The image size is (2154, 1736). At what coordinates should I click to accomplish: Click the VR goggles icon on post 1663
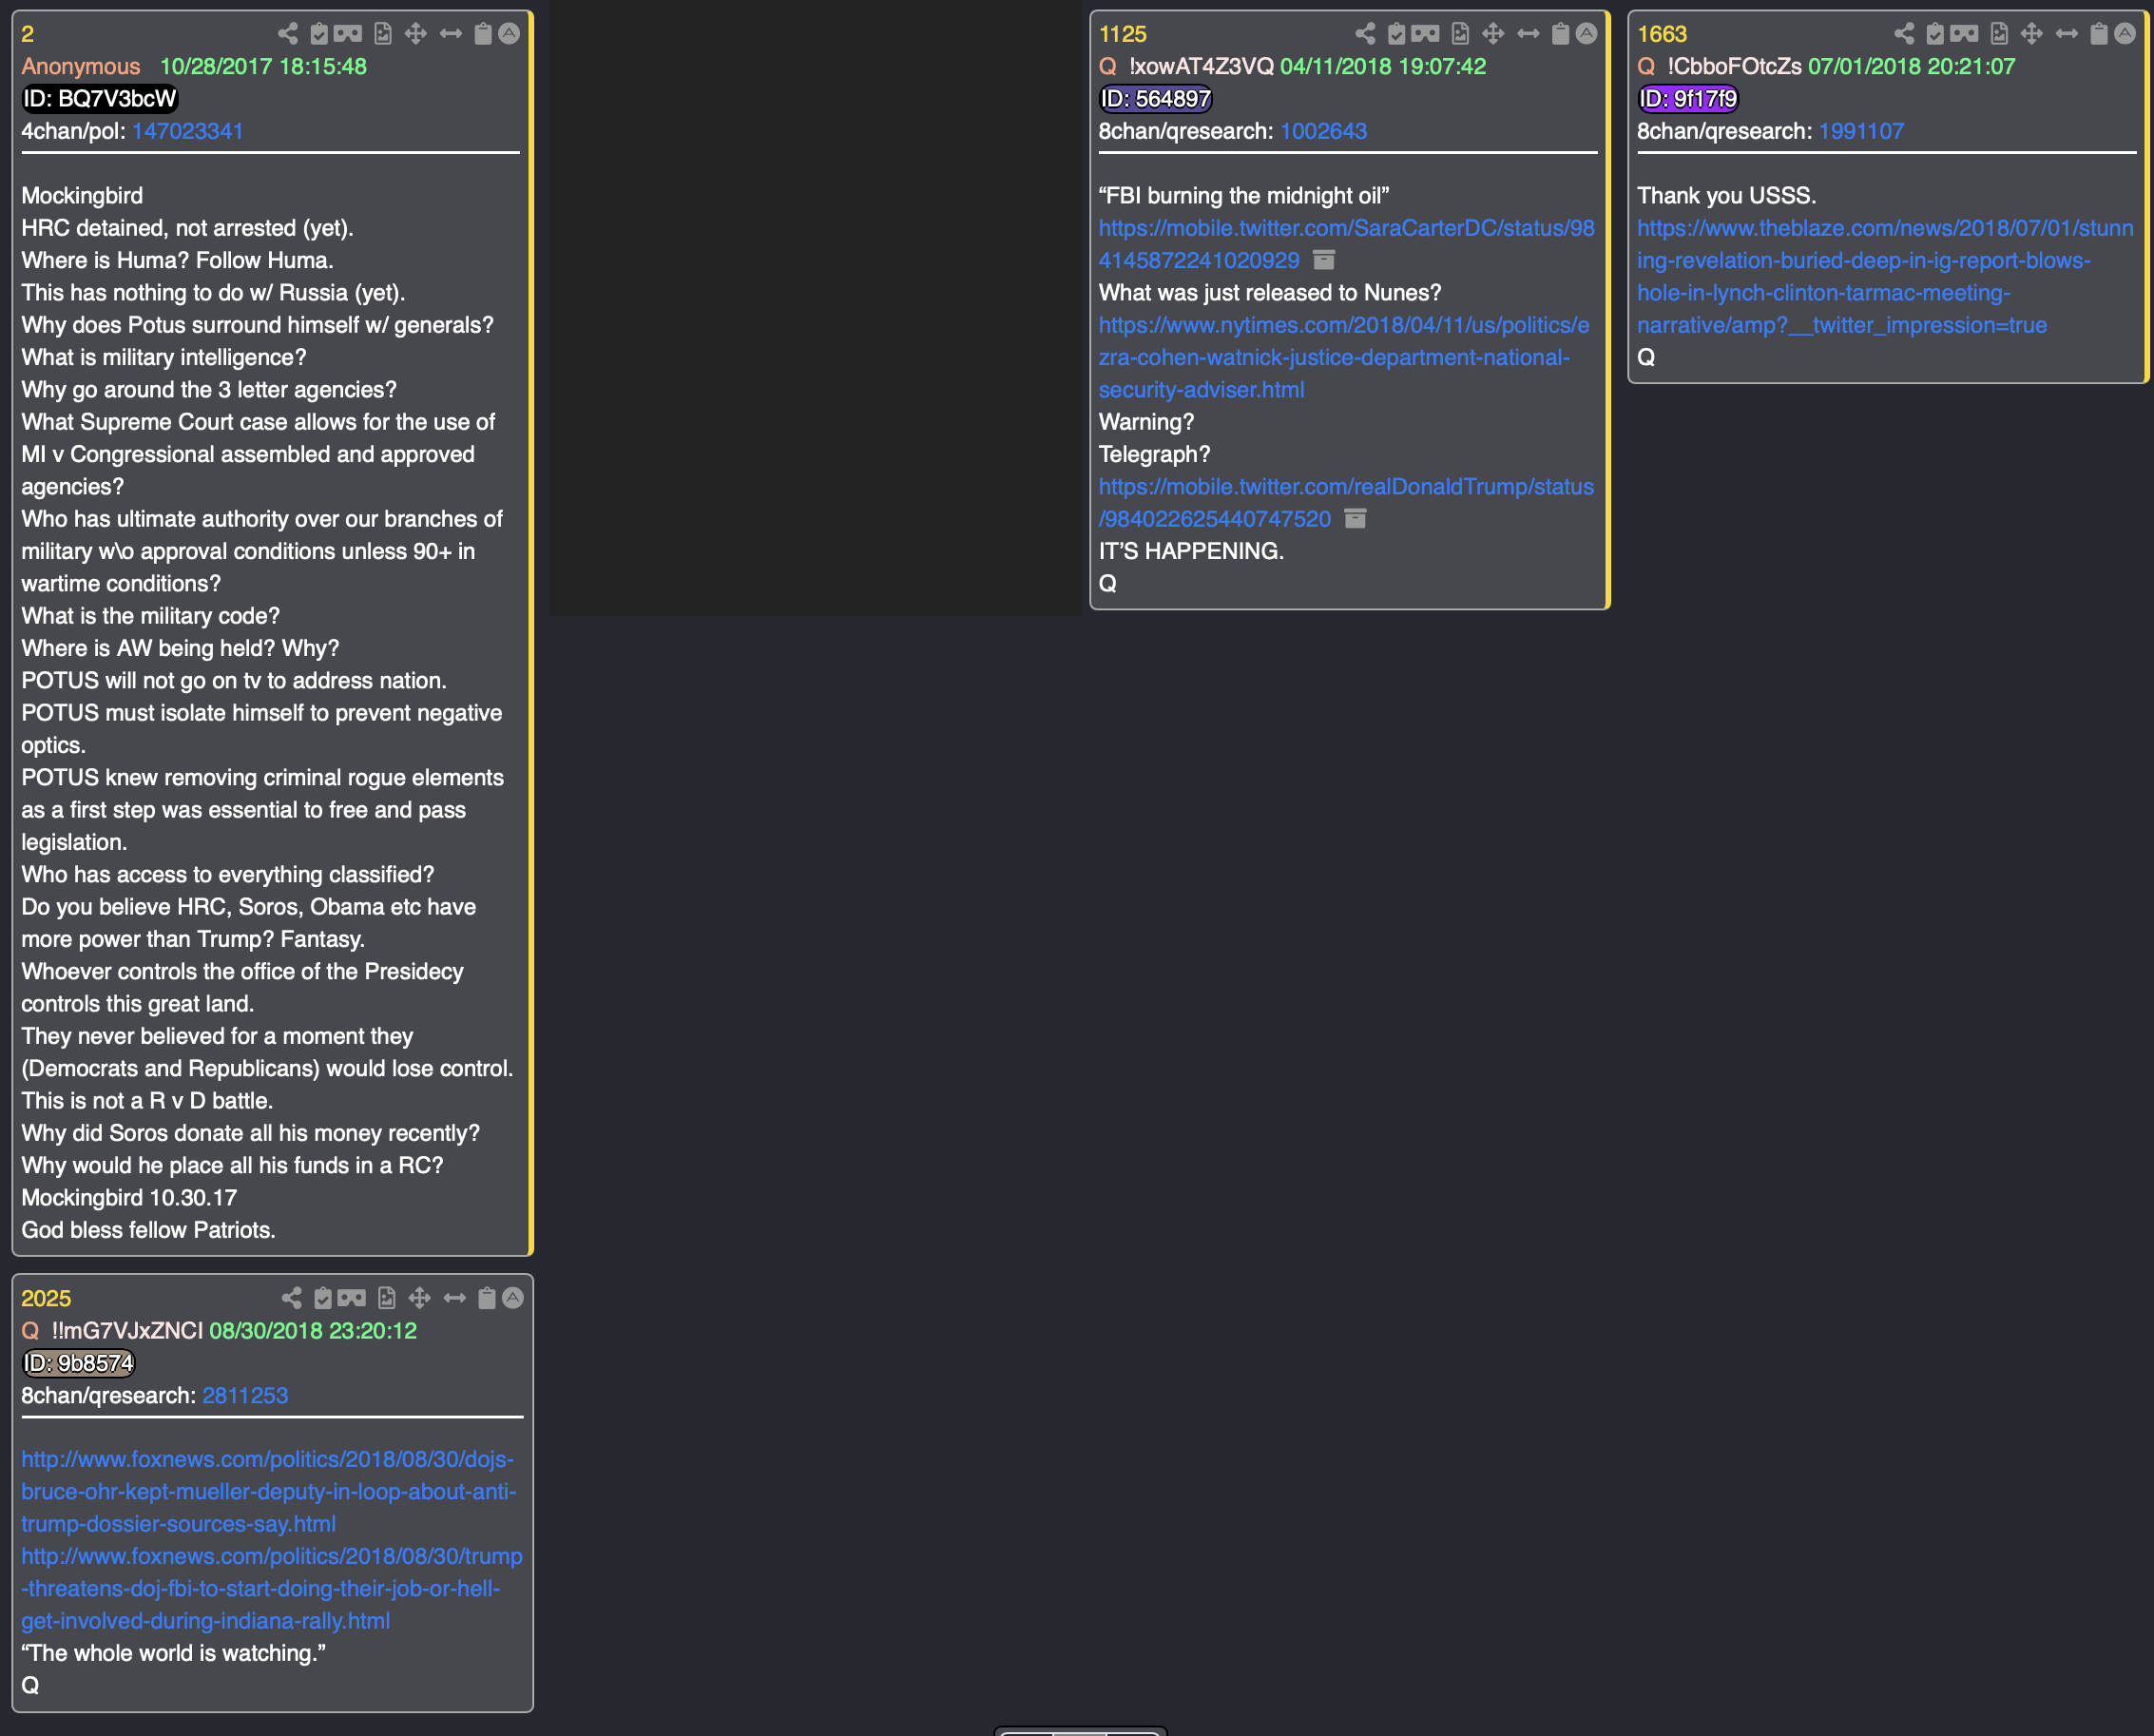1964,34
